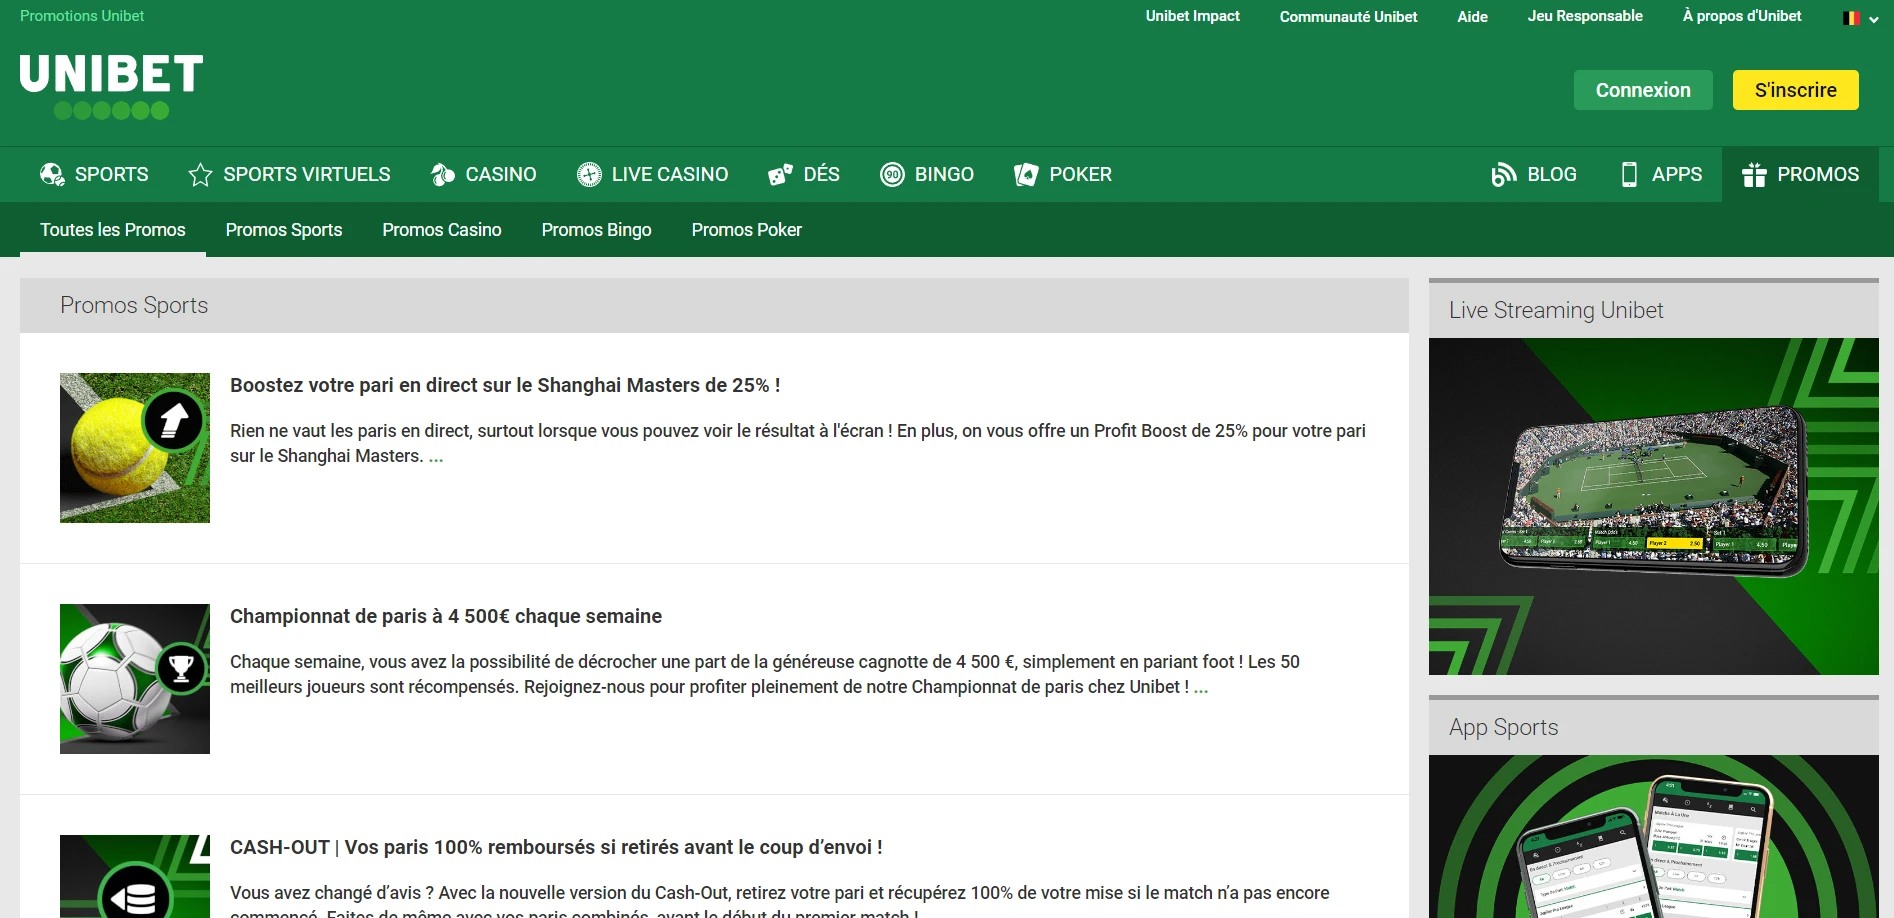Viewport: 1894px width, 918px height.
Task: Click the Apps phone icon
Action: point(1629,175)
